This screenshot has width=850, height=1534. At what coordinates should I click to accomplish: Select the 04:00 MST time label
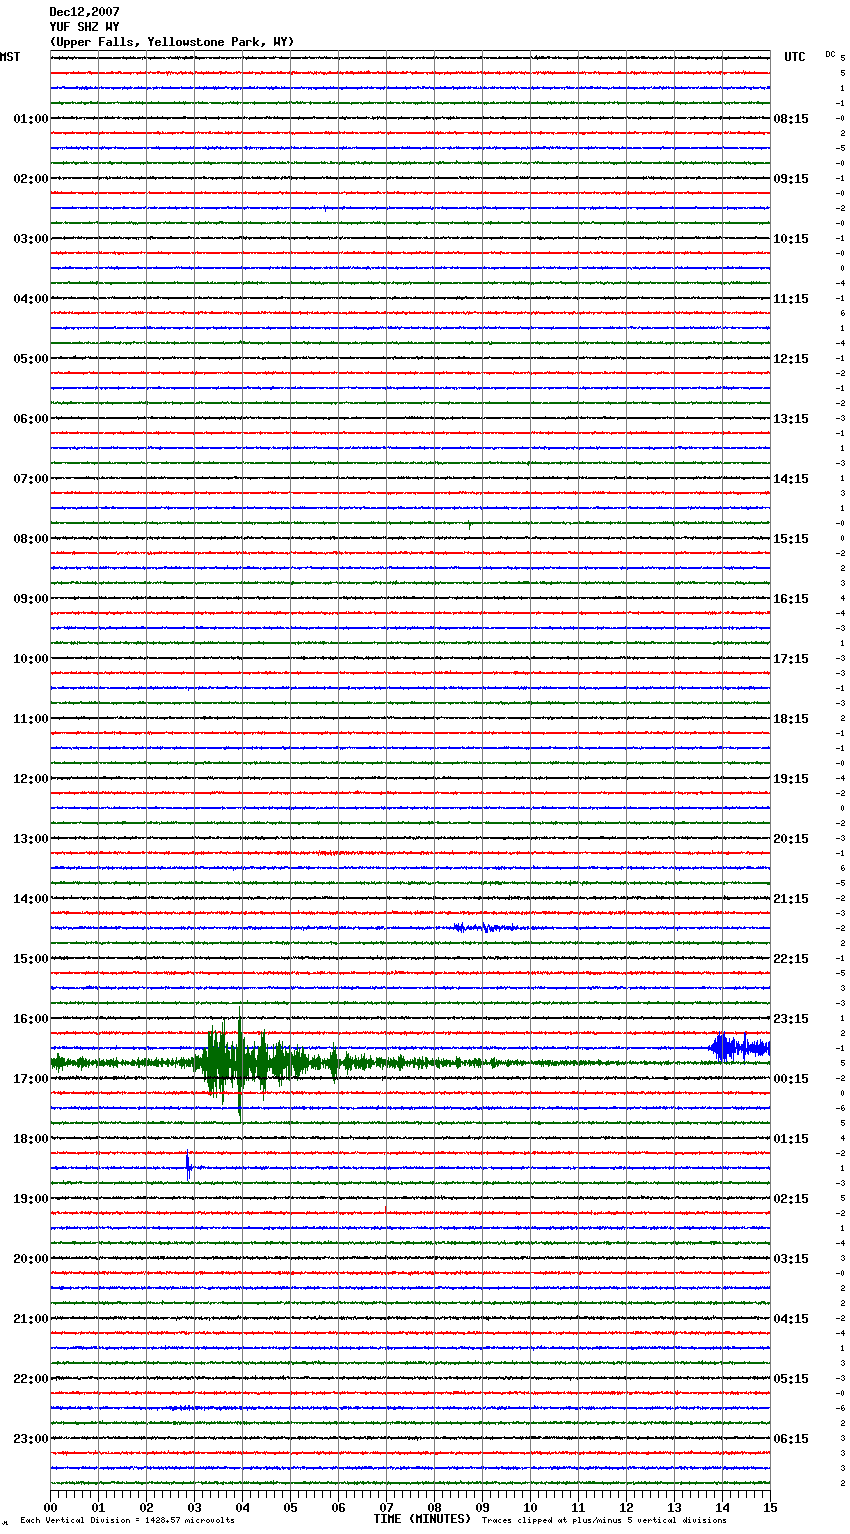(x=30, y=299)
